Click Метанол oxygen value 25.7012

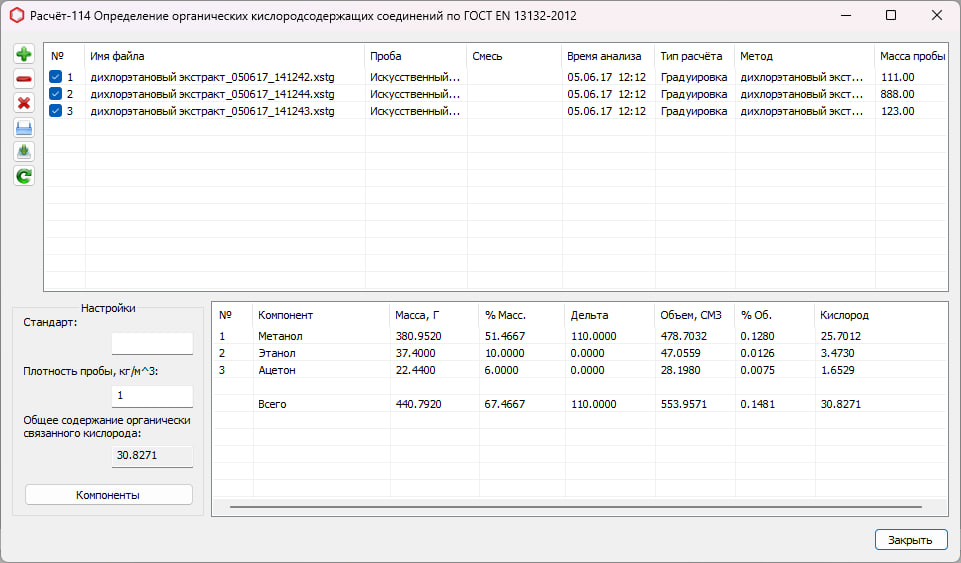click(x=840, y=336)
